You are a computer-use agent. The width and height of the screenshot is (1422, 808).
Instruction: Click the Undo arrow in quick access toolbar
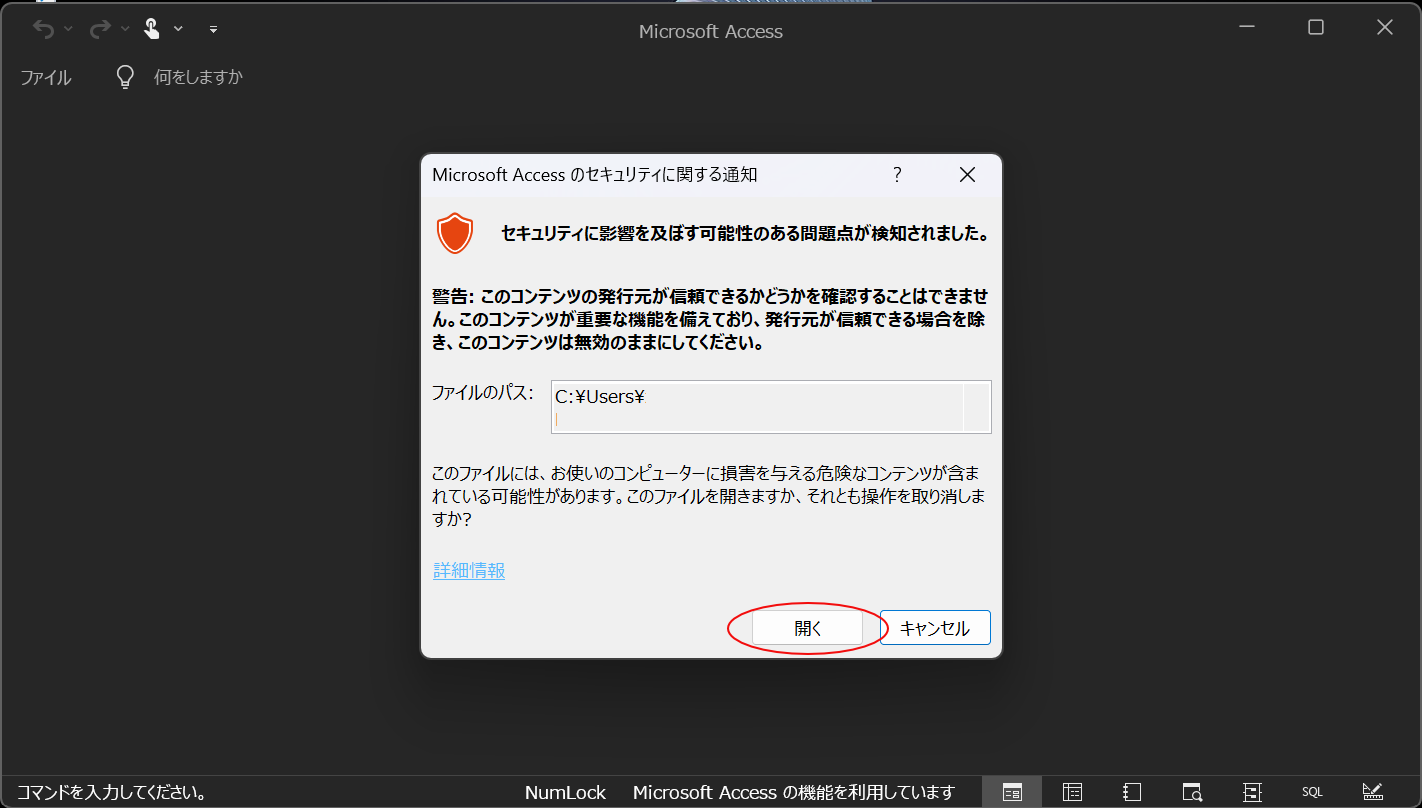click(x=43, y=29)
